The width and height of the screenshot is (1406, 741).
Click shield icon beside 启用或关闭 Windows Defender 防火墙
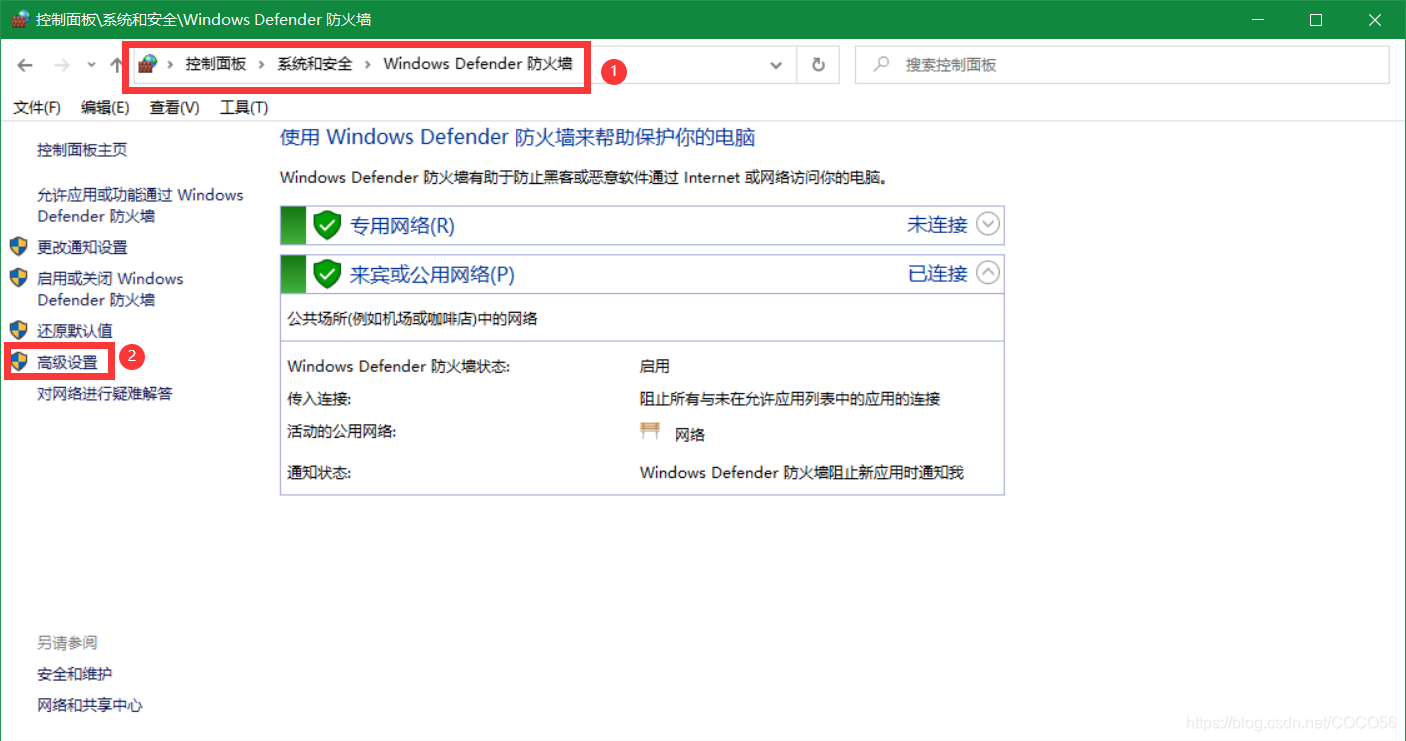click(18, 278)
